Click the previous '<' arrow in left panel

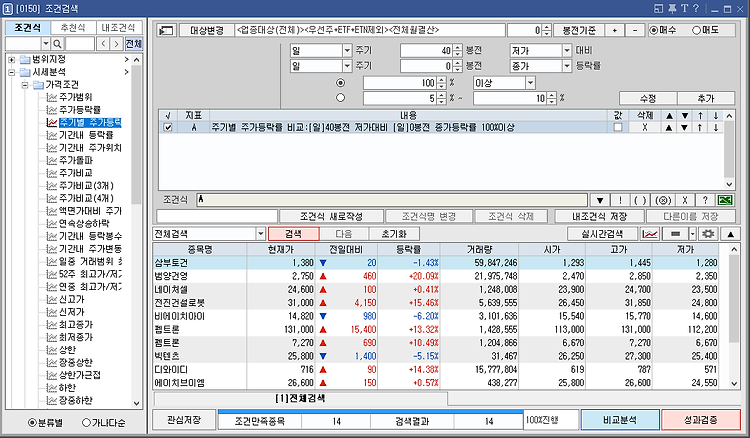pyautogui.click(x=103, y=44)
